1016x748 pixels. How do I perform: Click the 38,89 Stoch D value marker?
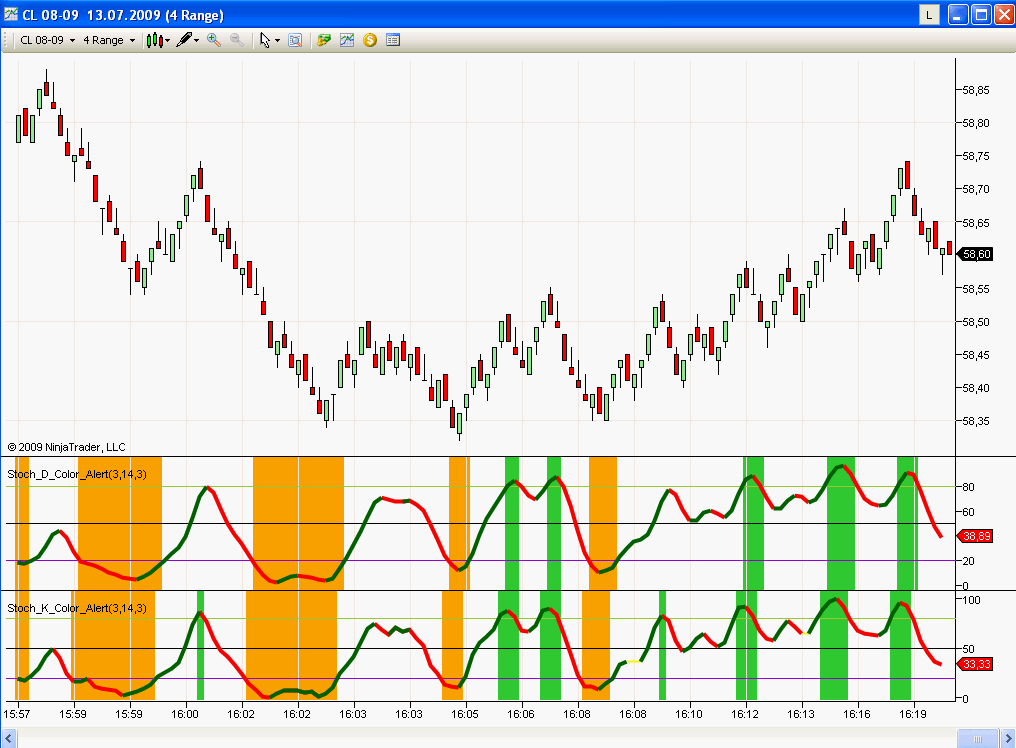click(x=975, y=536)
